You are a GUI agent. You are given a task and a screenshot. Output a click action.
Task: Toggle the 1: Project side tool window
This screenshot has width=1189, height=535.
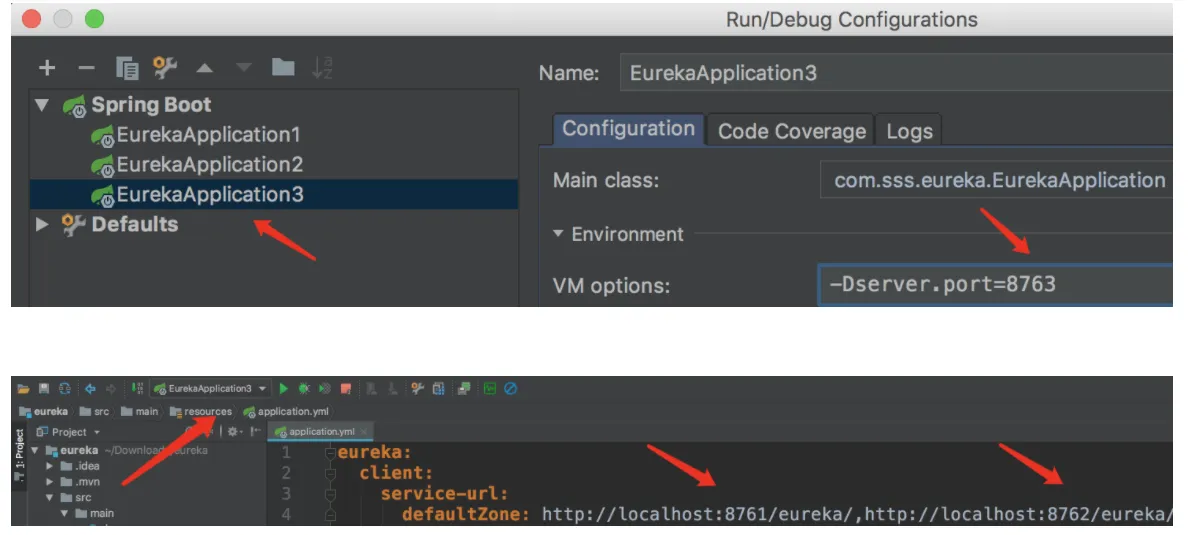pyautogui.click(x=20, y=455)
